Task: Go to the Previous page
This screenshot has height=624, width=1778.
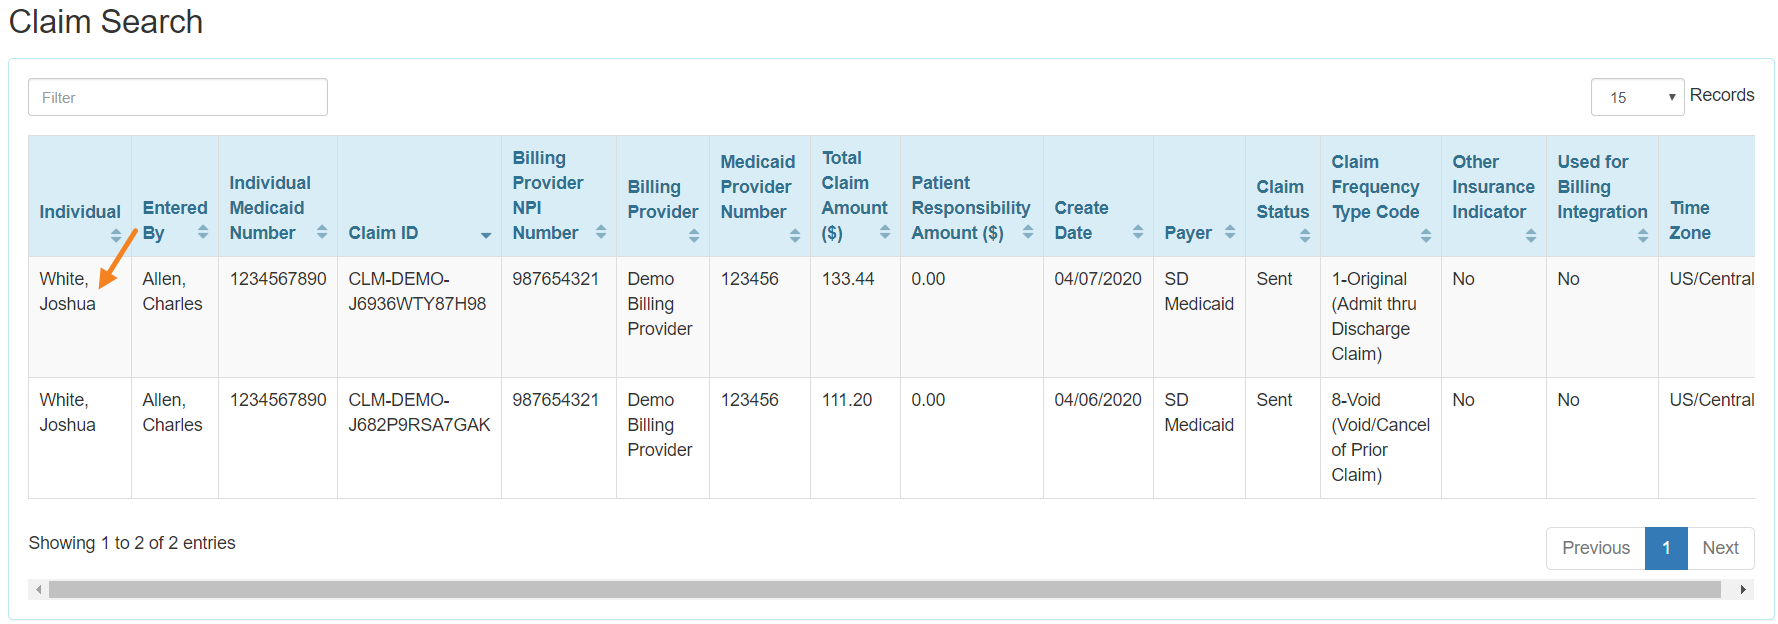Action: tap(1595, 548)
